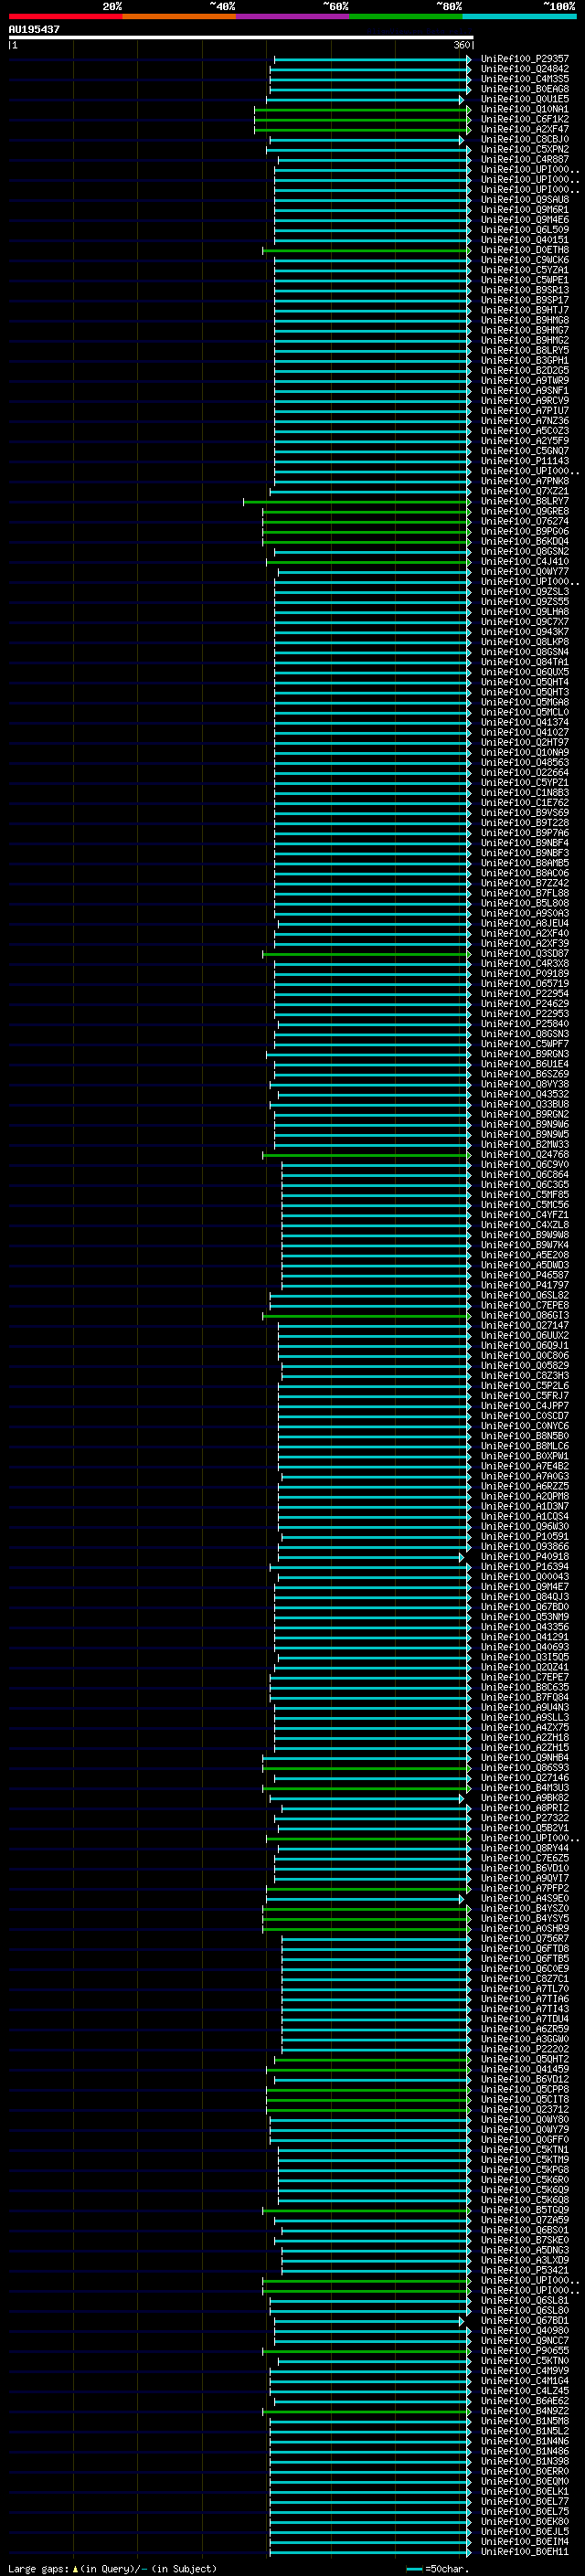Open hit UniRef100_B6AE62

tap(525, 2400)
